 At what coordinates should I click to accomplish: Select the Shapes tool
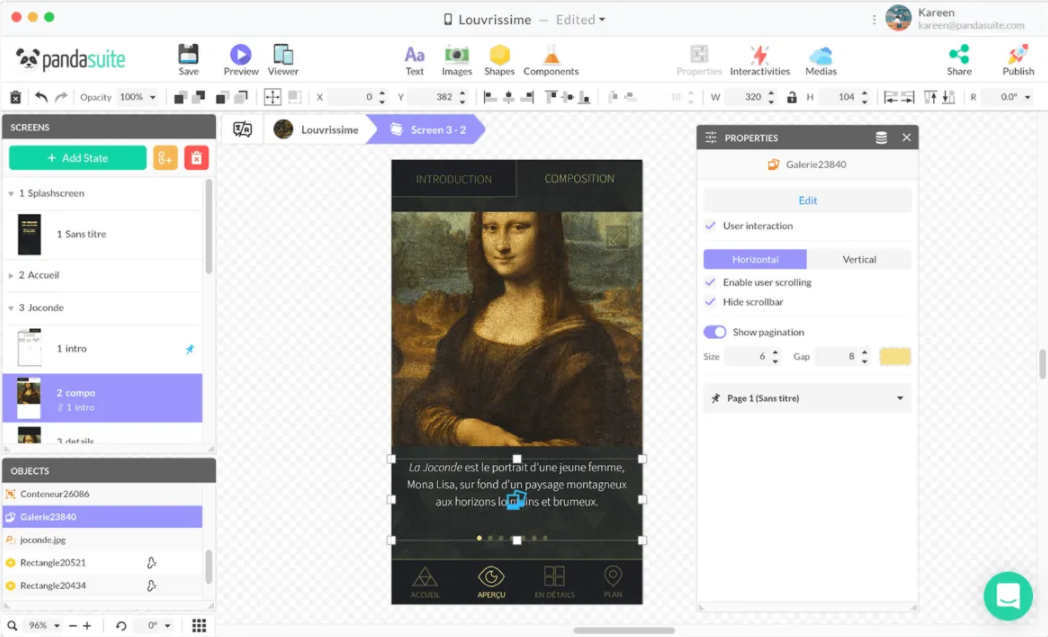(499, 55)
